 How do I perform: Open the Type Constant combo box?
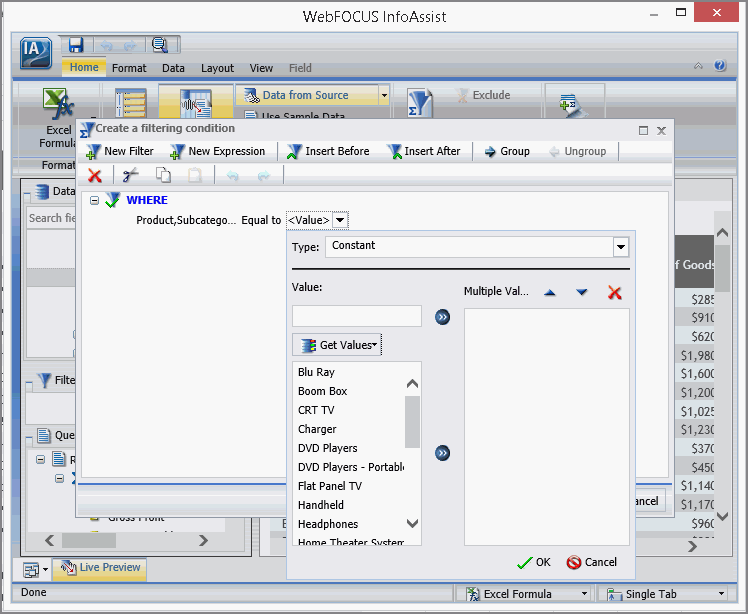tap(477, 247)
